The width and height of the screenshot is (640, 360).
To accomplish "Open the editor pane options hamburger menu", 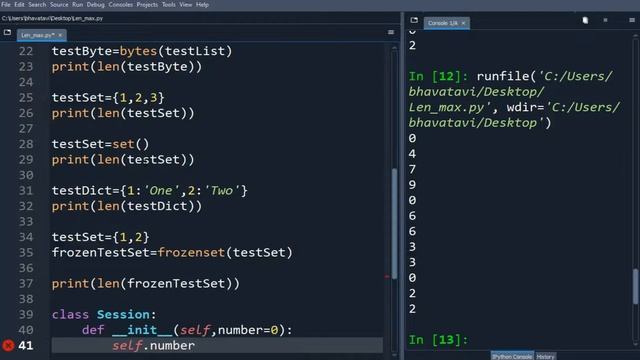I will pos(391,32).
